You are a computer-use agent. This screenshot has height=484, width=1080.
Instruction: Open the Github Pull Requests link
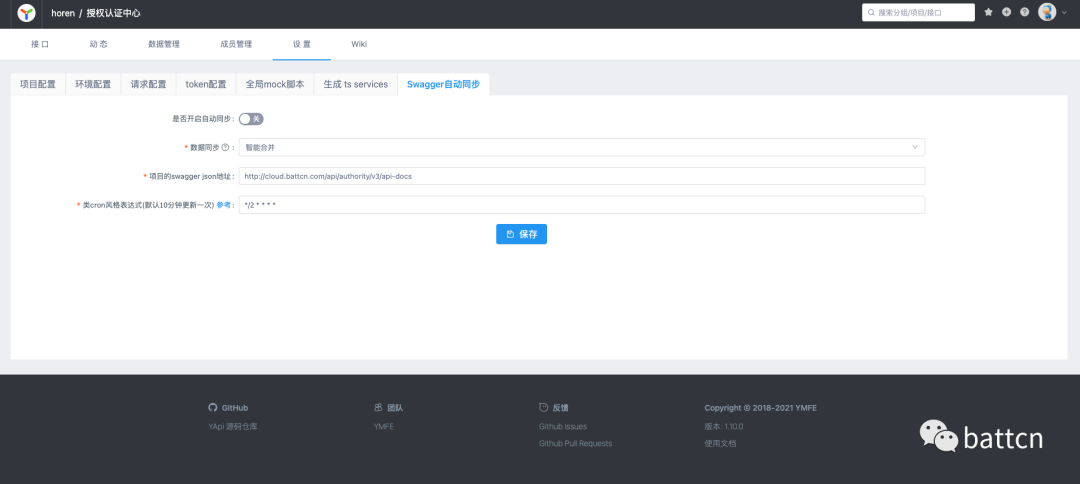tap(575, 443)
